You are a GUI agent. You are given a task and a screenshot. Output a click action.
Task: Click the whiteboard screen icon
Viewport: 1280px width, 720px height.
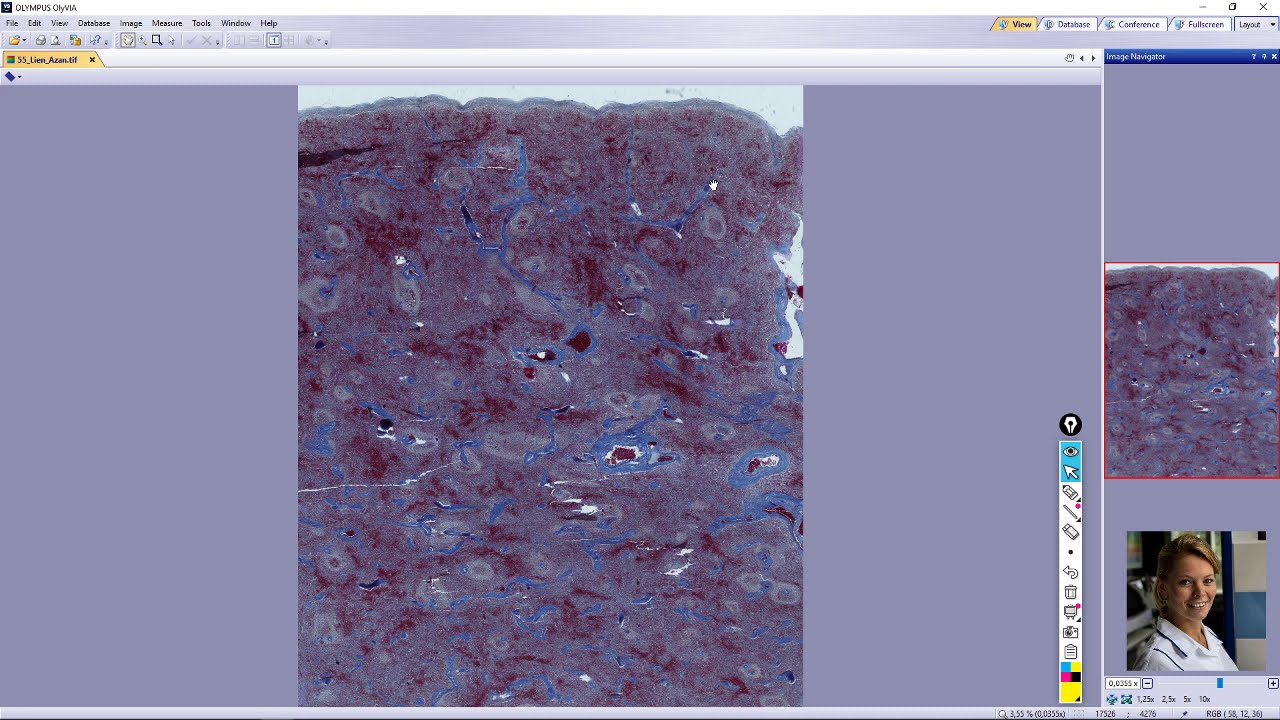(x=1071, y=612)
